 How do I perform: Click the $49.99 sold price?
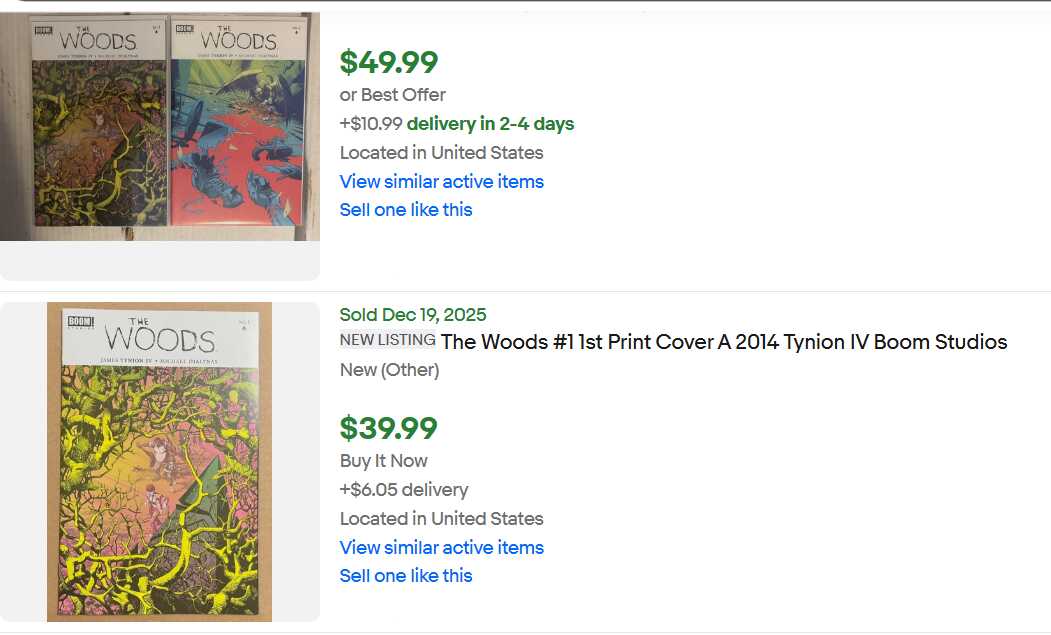[389, 62]
